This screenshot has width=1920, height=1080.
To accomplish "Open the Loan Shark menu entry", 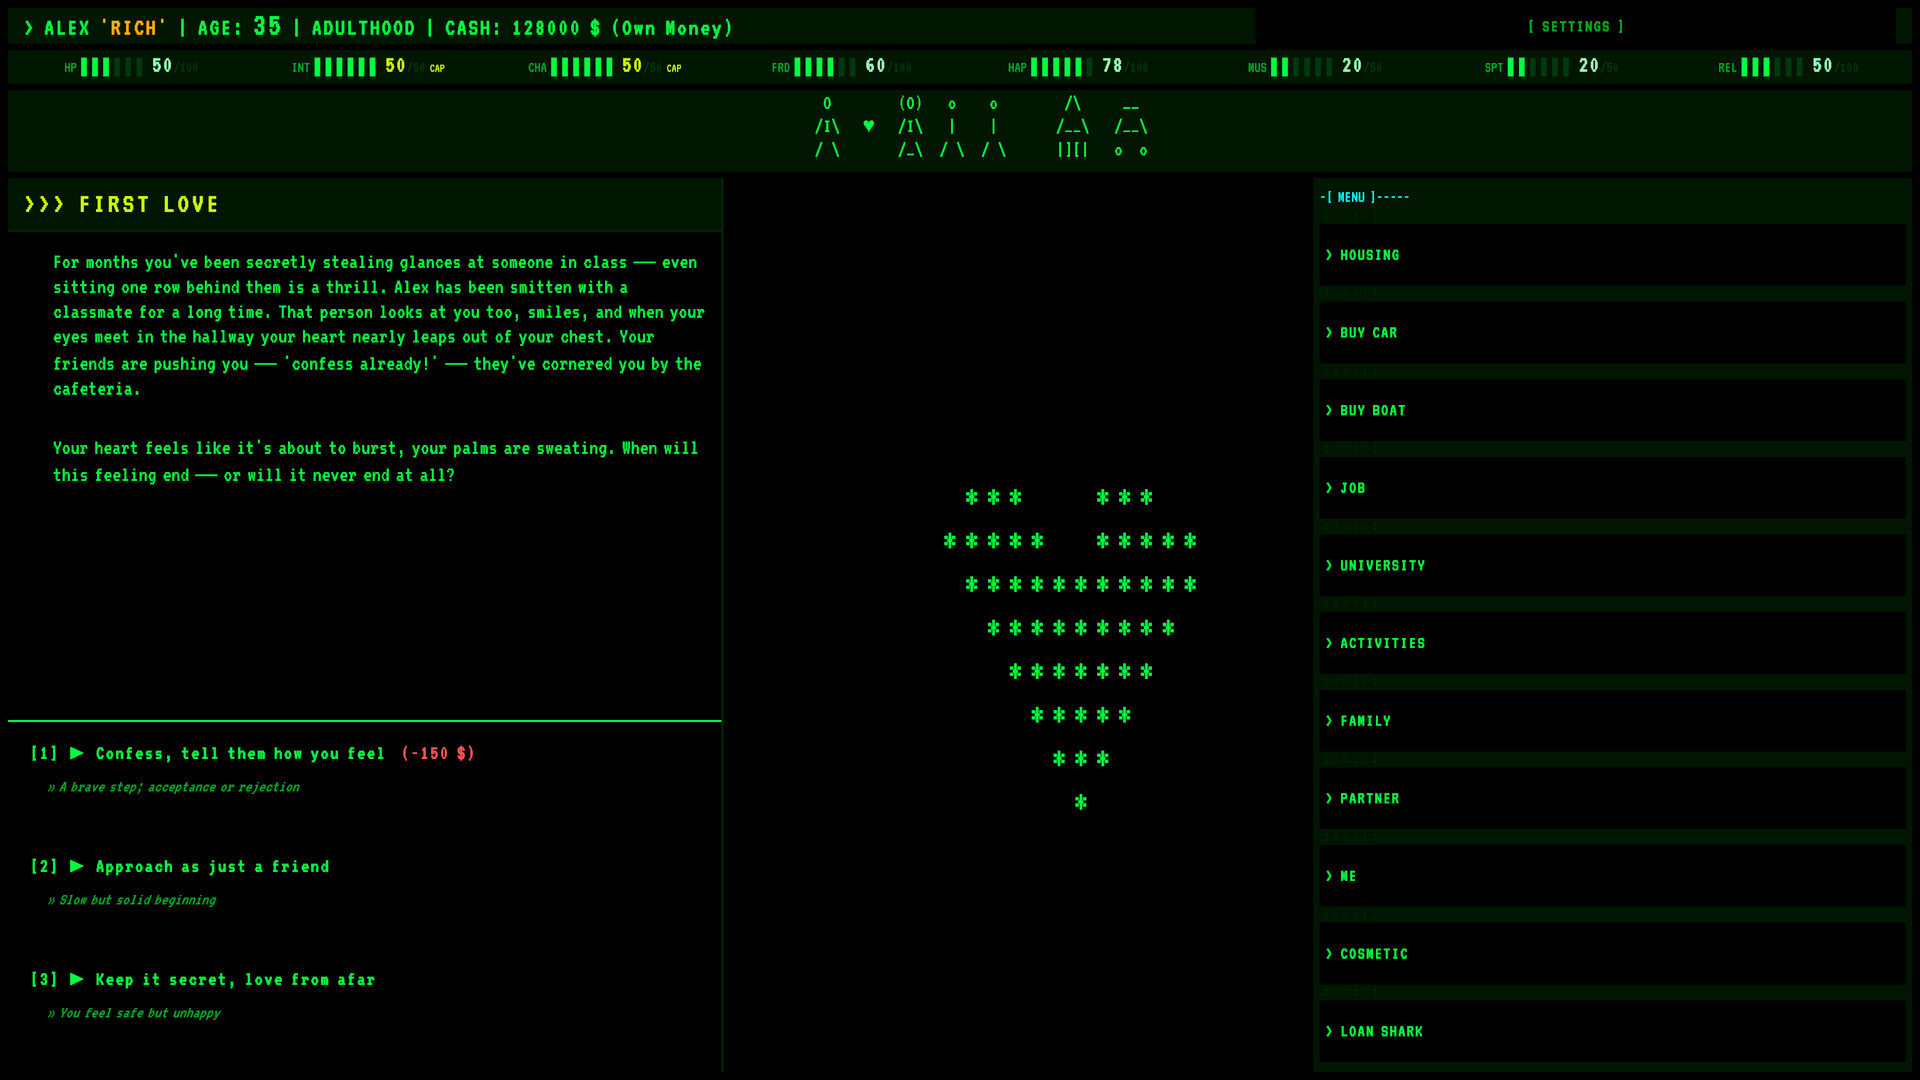I will pyautogui.click(x=1612, y=1031).
